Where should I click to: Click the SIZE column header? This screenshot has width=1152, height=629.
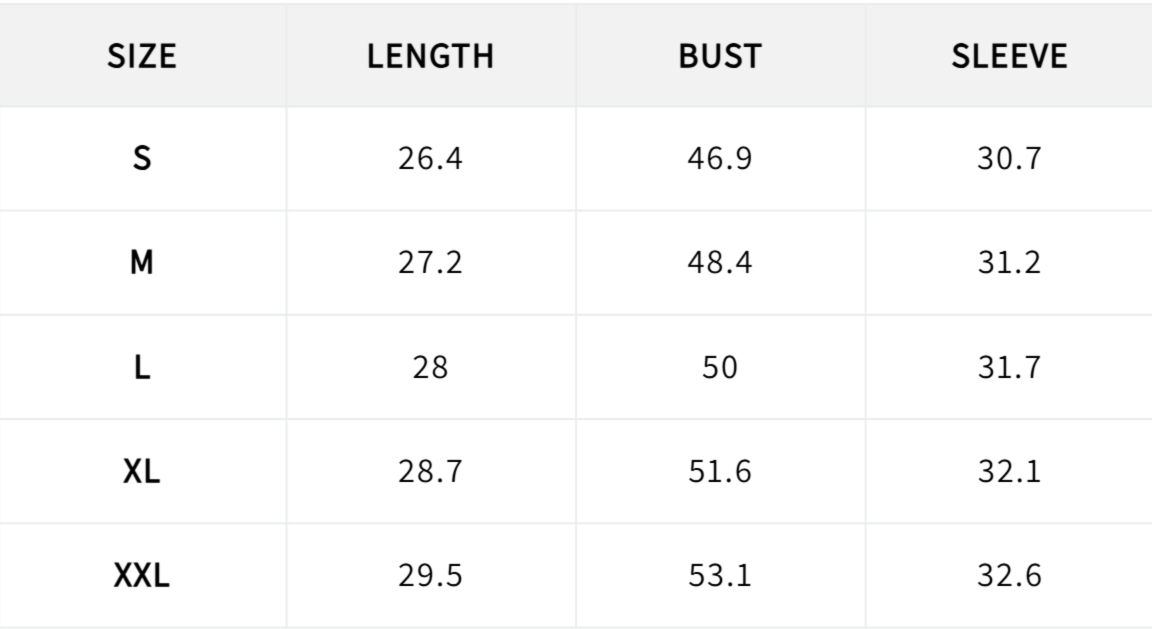point(142,57)
